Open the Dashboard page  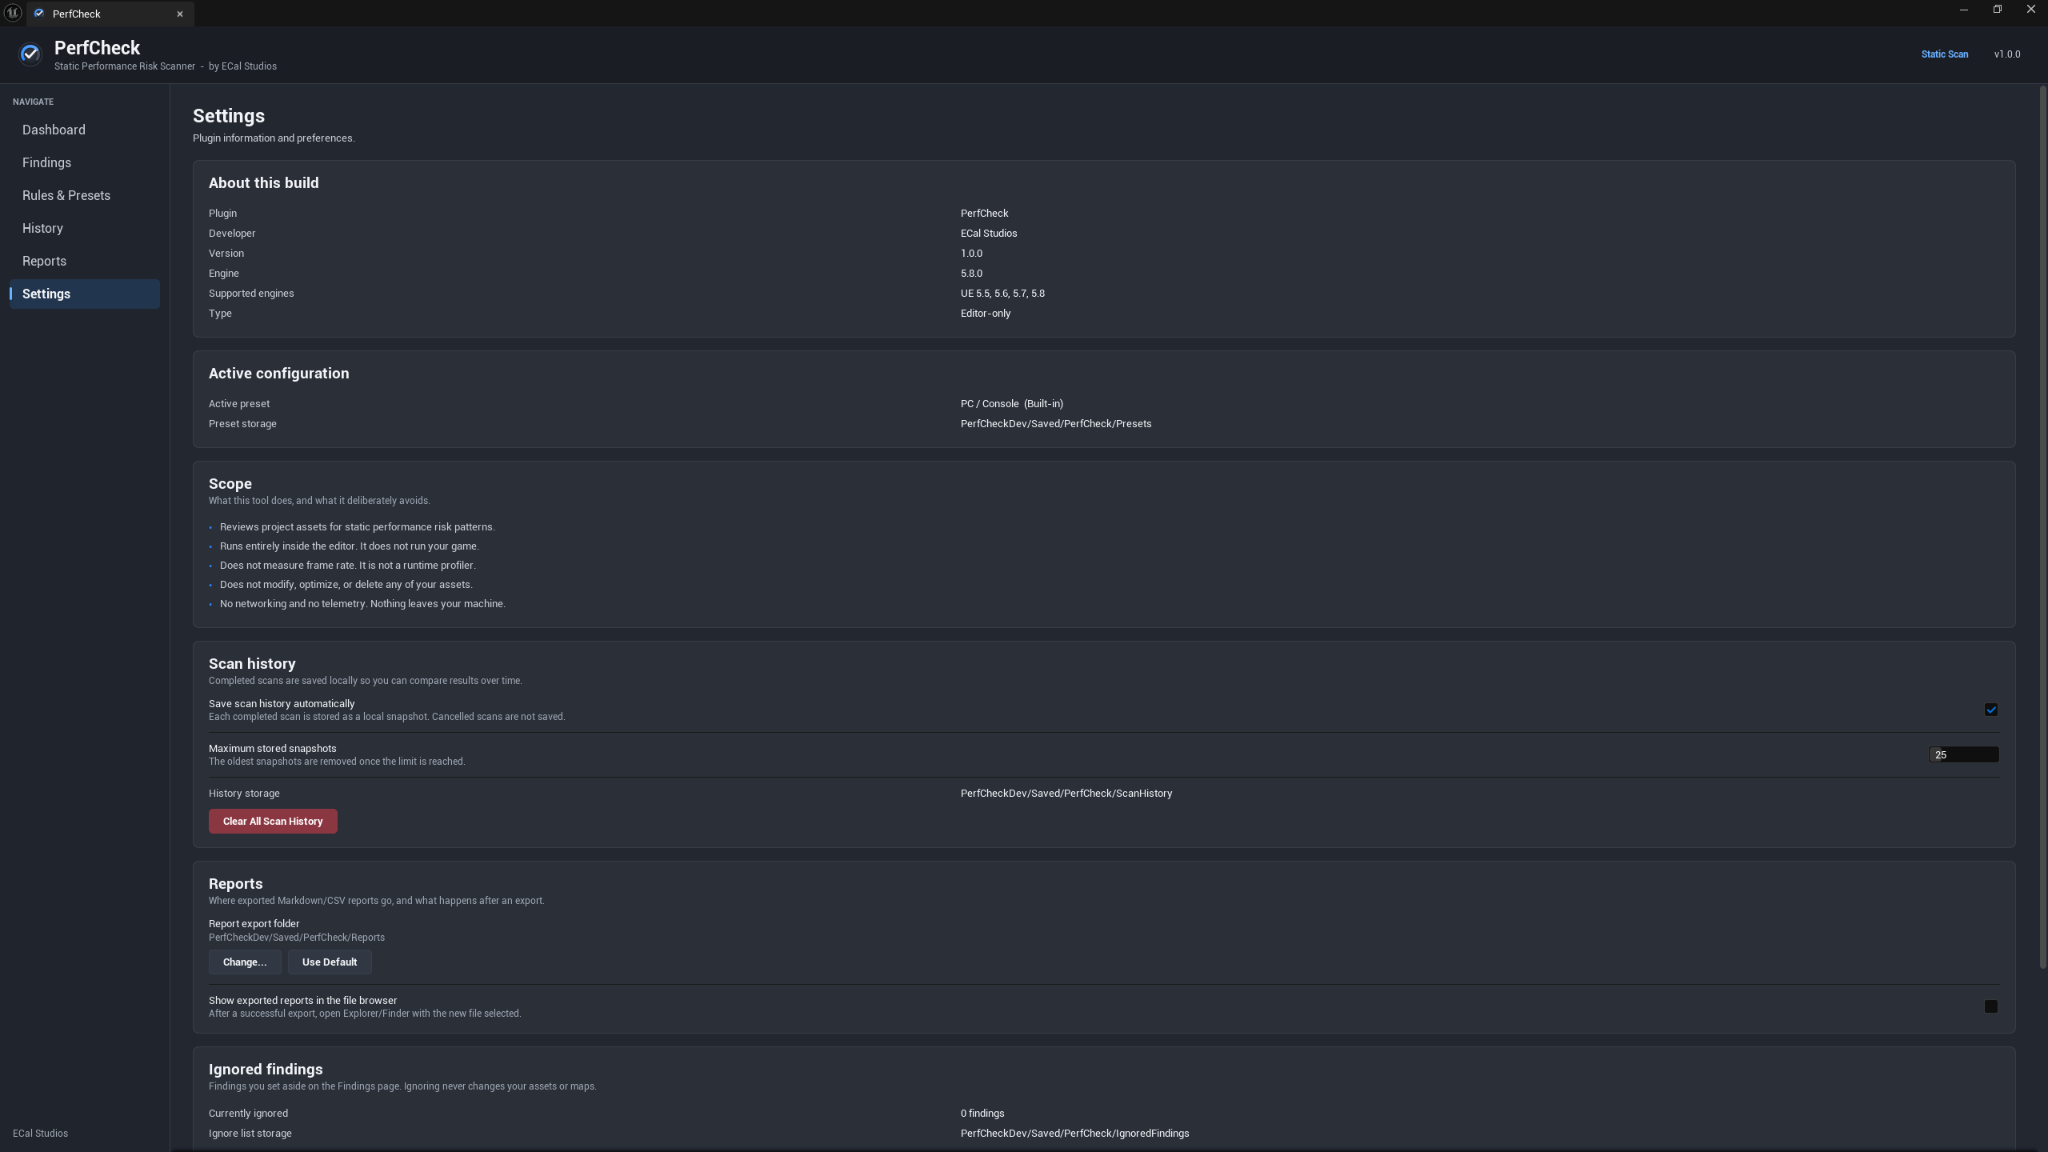[x=84, y=130]
